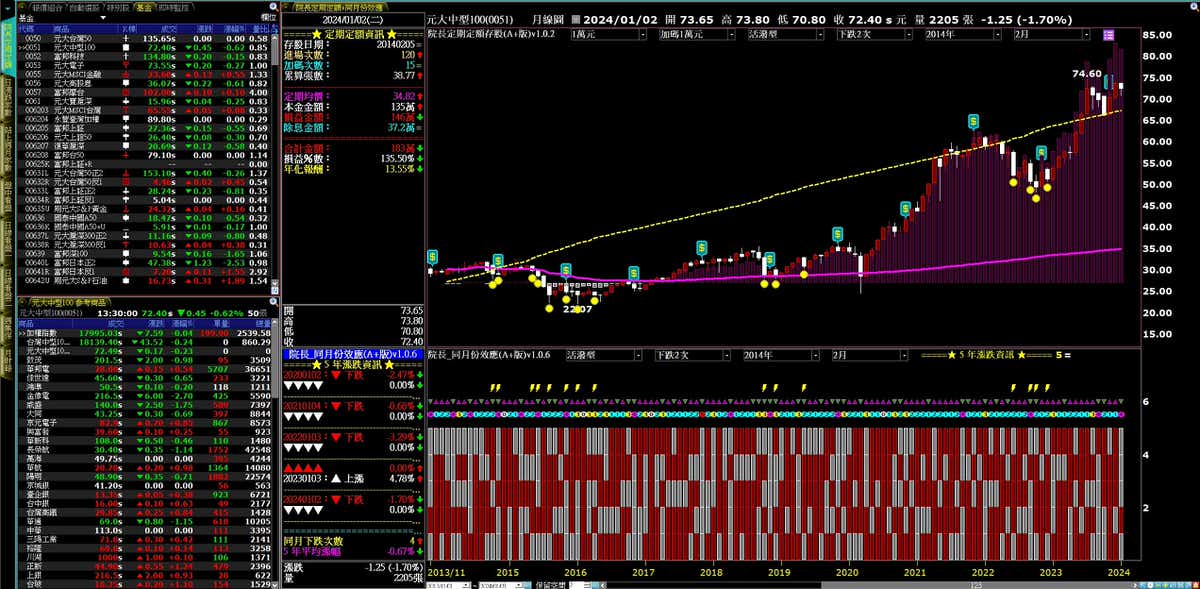Switch to the 自動選股 tab
Image resolution: width=1200 pixels, height=589 pixels.
pyautogui.click(x=80, y=7)
